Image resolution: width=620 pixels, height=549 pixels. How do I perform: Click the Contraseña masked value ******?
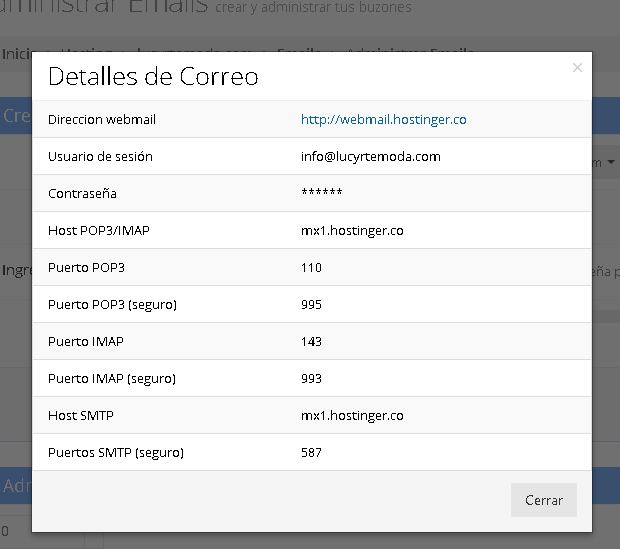(x=321, y=192)
